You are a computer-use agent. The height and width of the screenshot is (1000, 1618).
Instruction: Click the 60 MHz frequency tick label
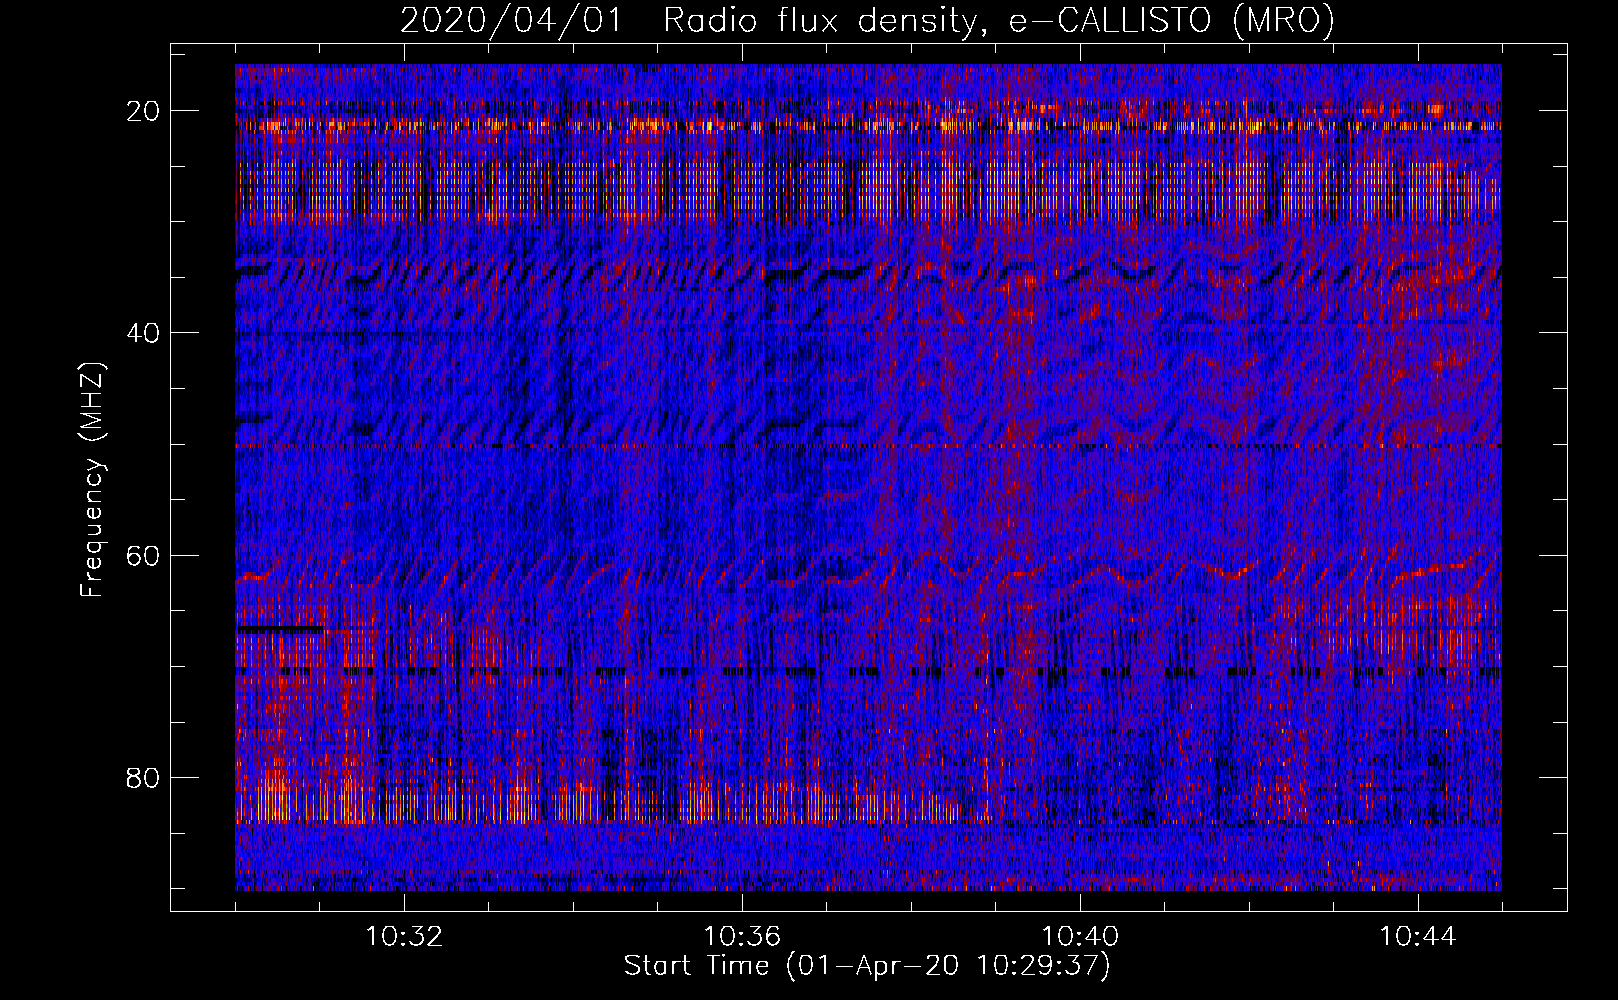pos(144,555)
